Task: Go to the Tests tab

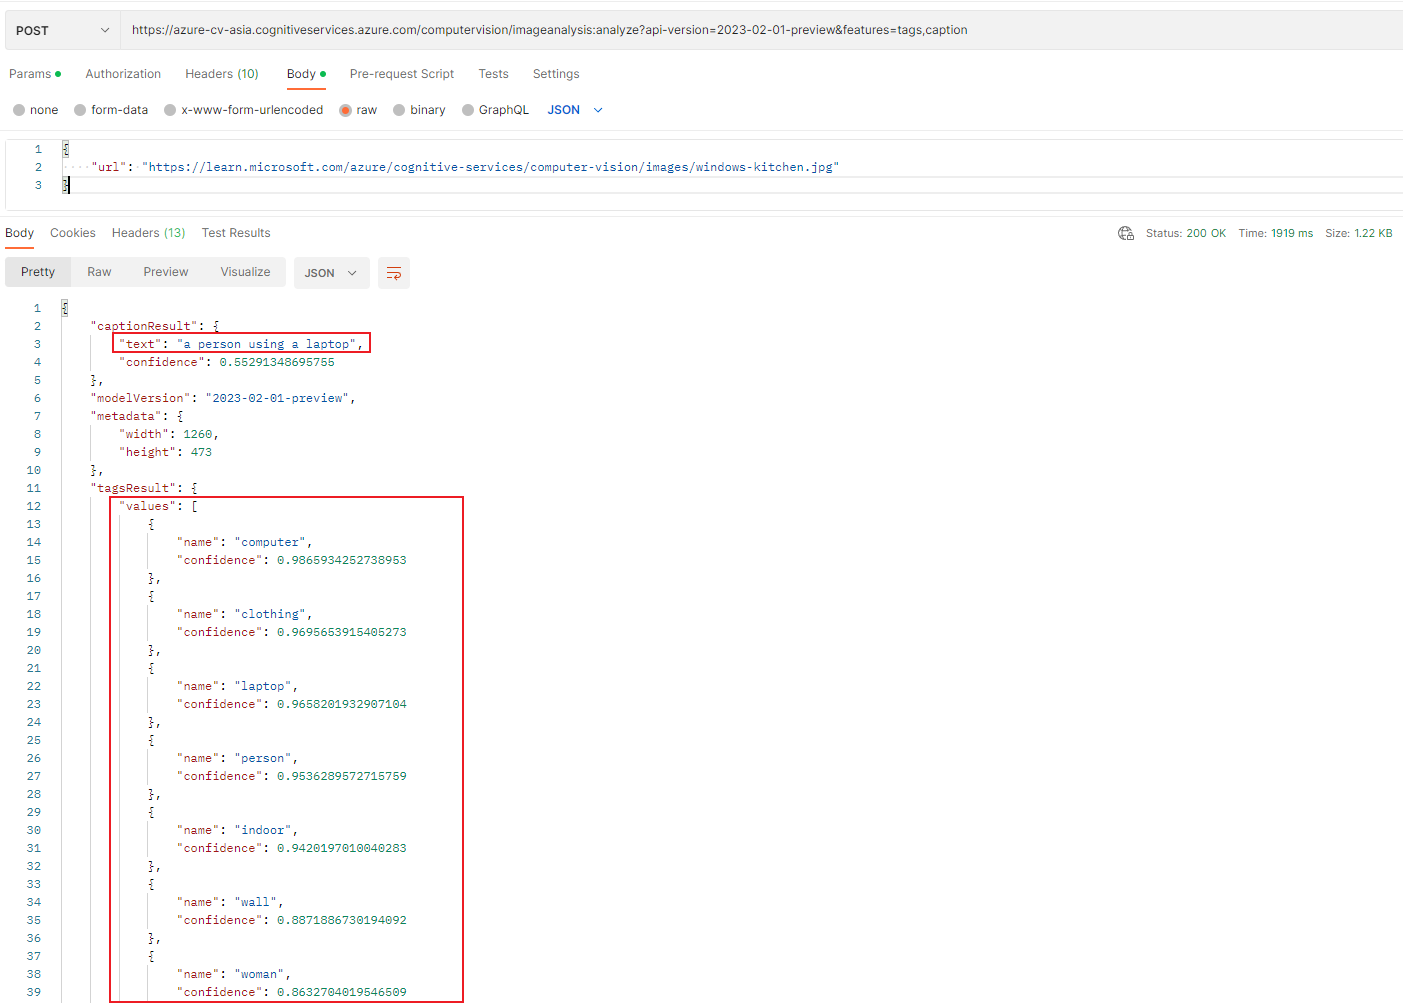Action: pyautogui.click(x=493, y=74)
